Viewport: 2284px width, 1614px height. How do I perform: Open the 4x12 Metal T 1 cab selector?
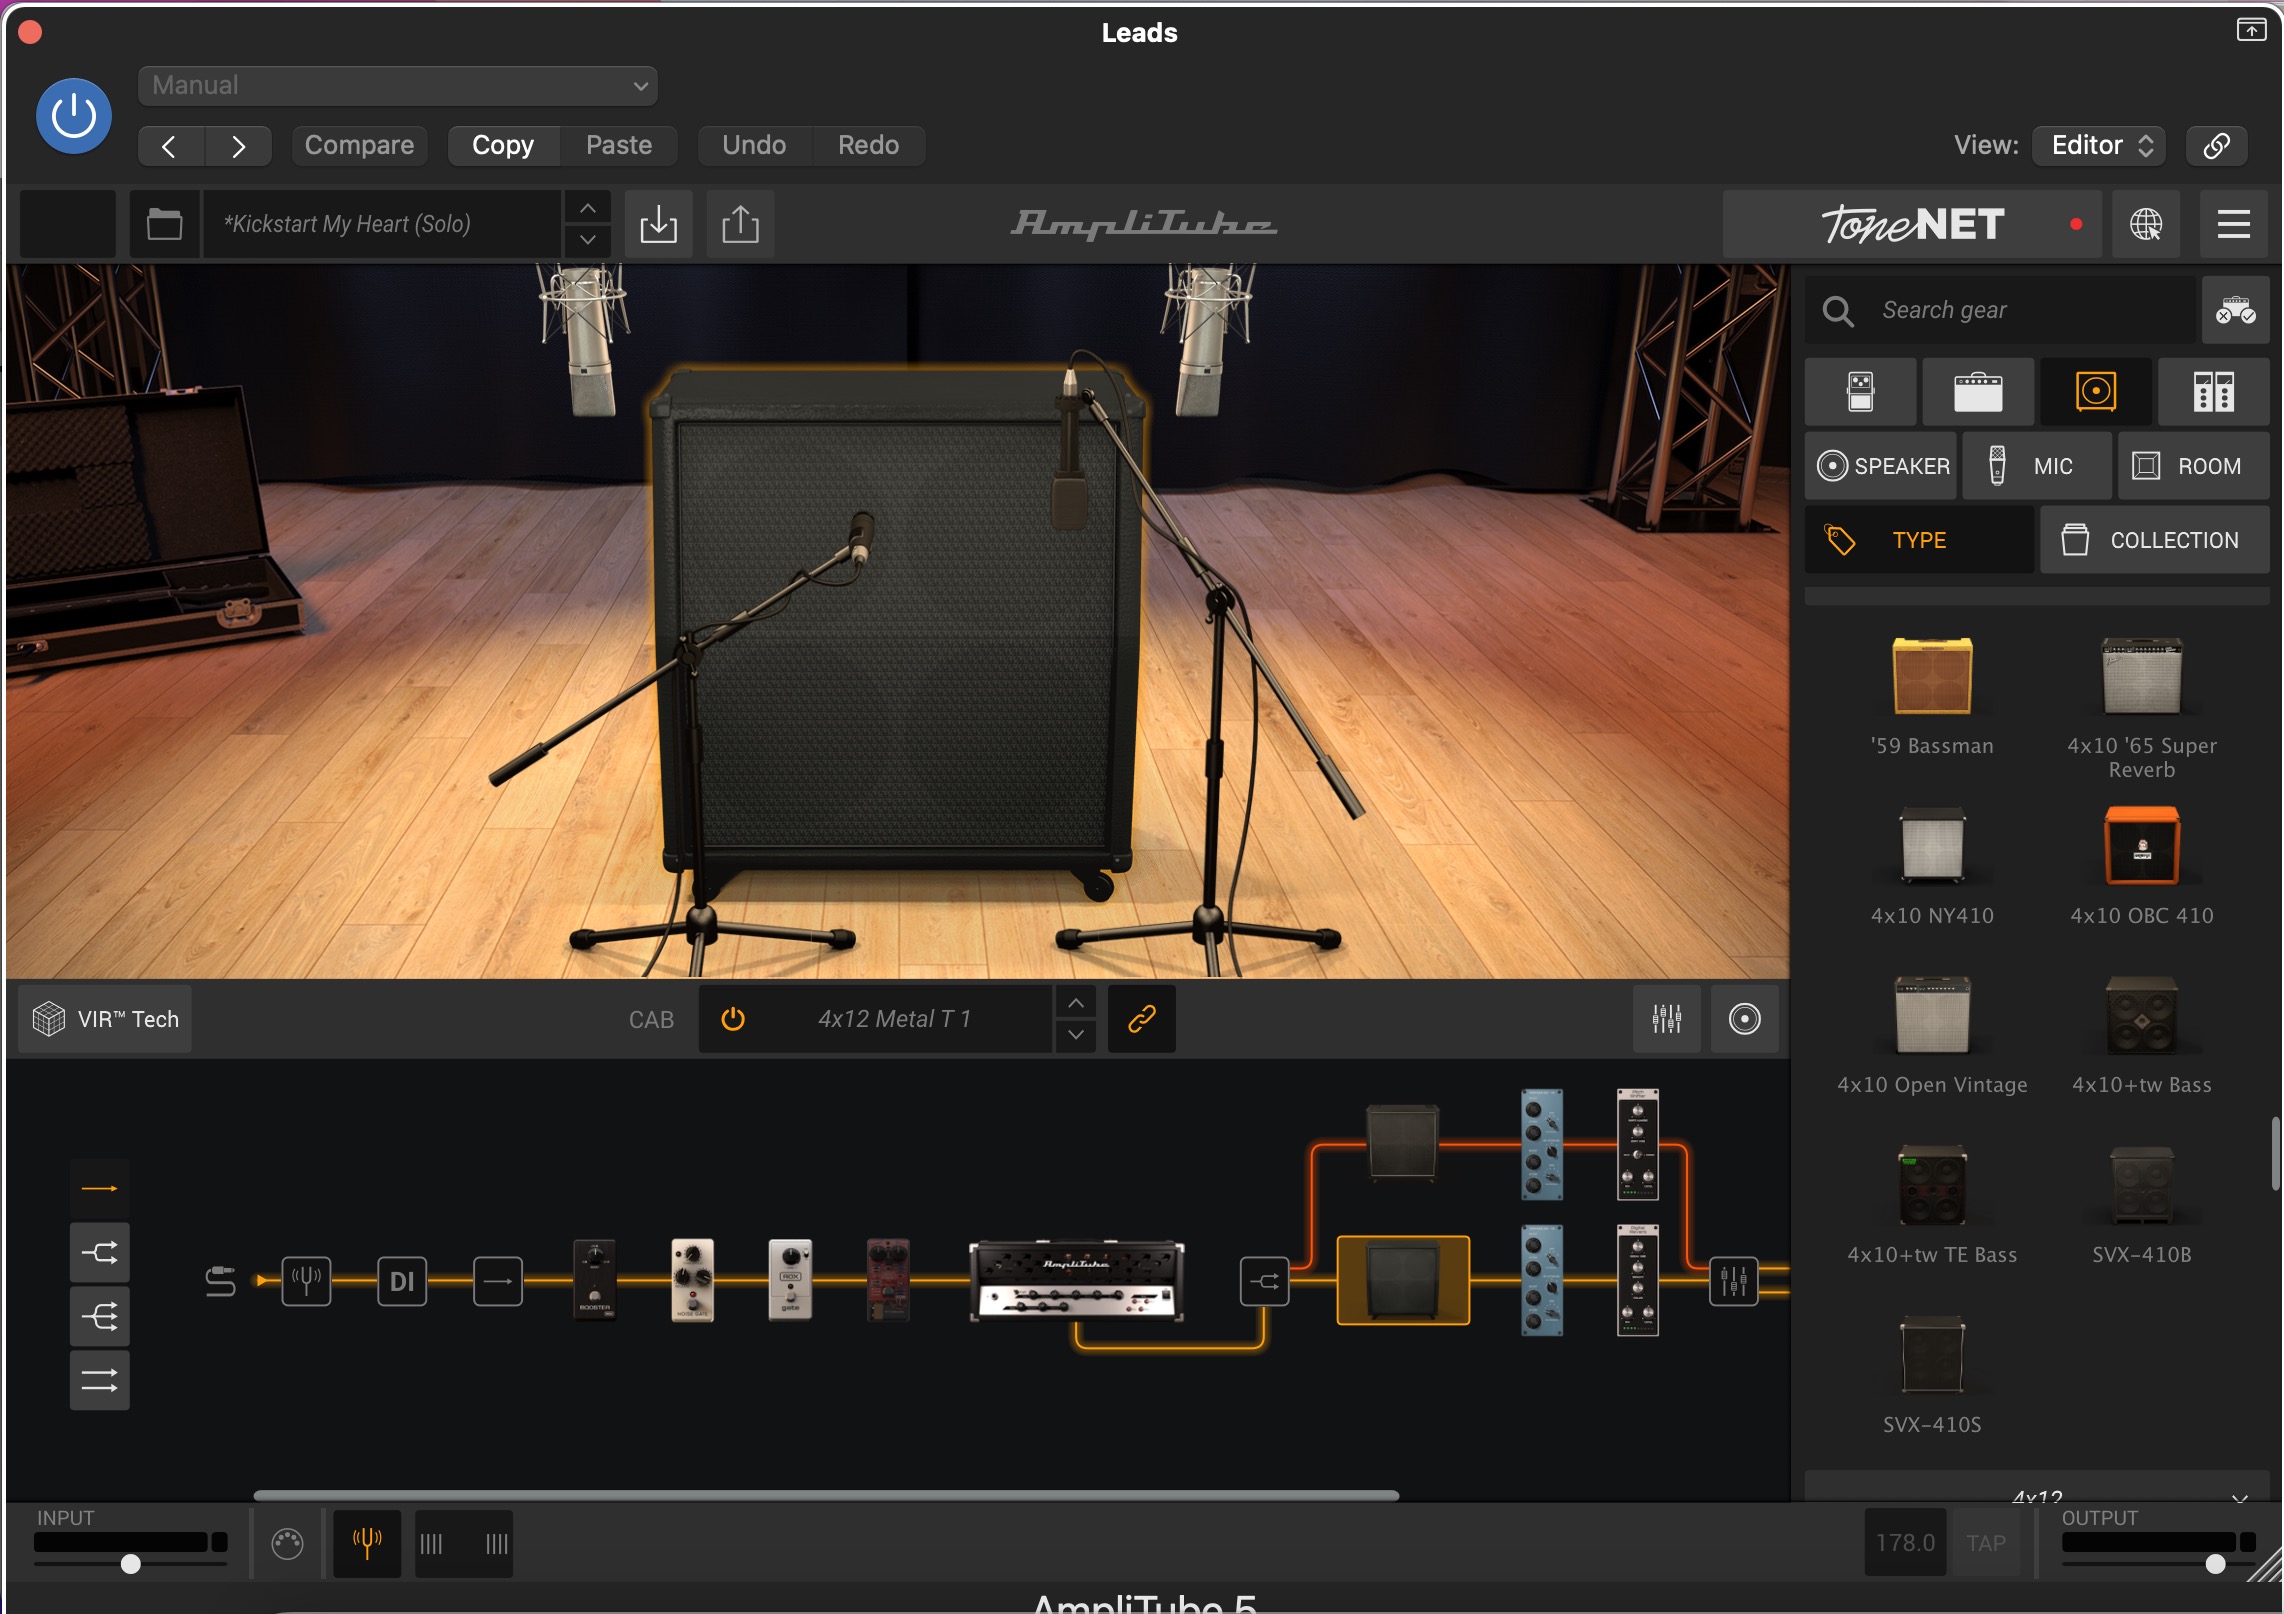coord(894,1019)
